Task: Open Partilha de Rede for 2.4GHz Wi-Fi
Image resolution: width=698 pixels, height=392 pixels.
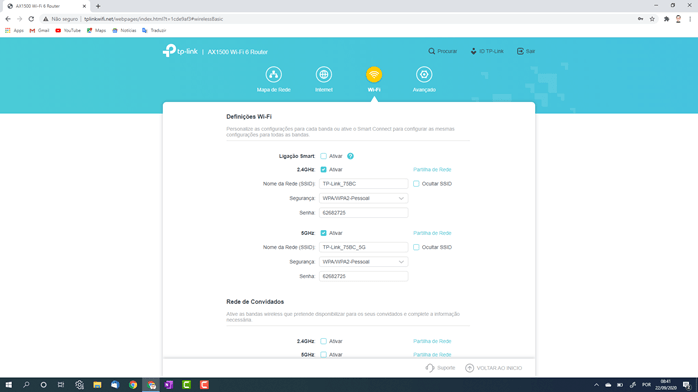Action: click(432, 170)
